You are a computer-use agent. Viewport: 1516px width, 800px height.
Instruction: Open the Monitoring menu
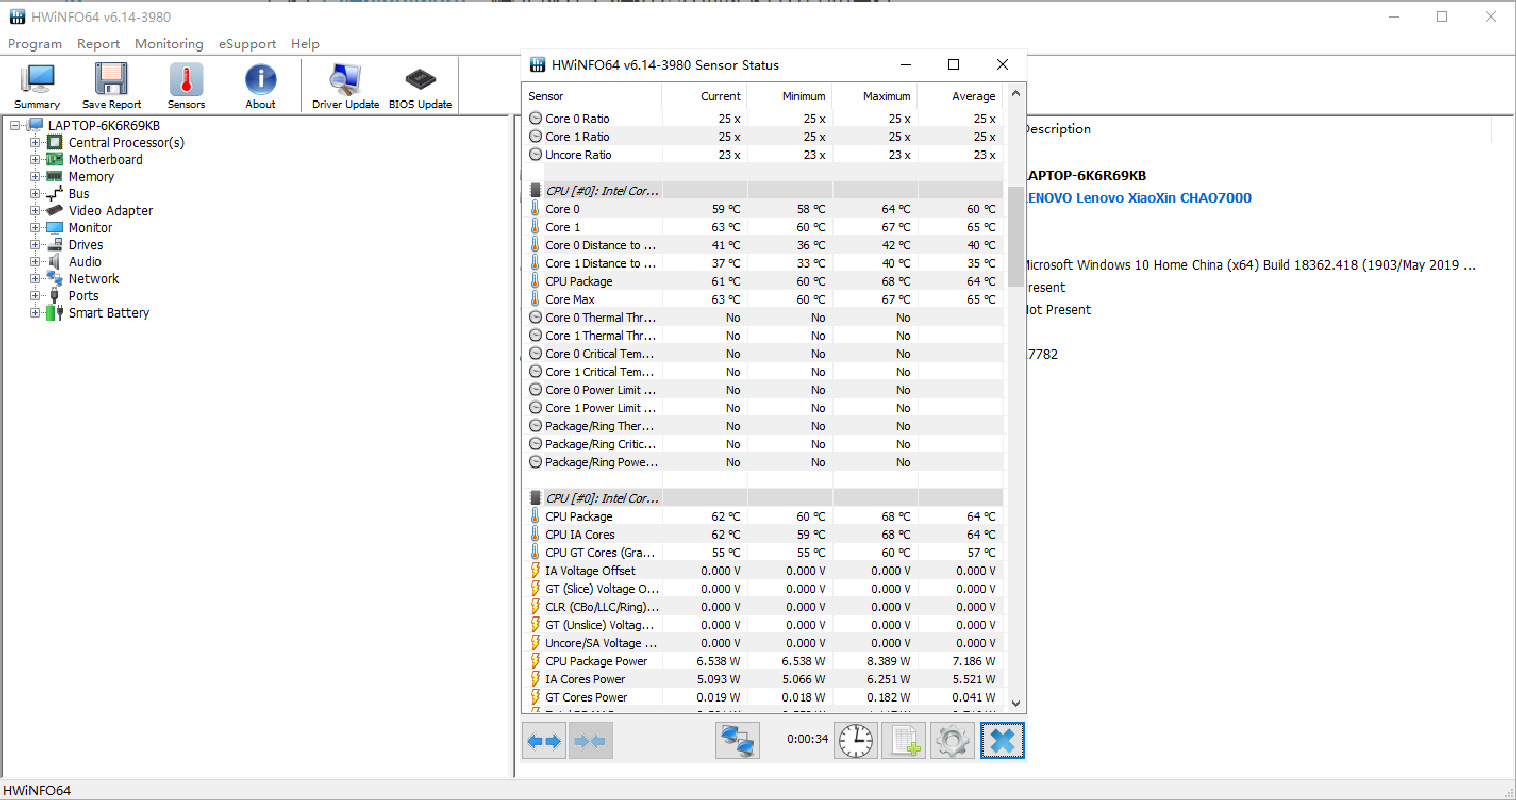coord(169,44)
